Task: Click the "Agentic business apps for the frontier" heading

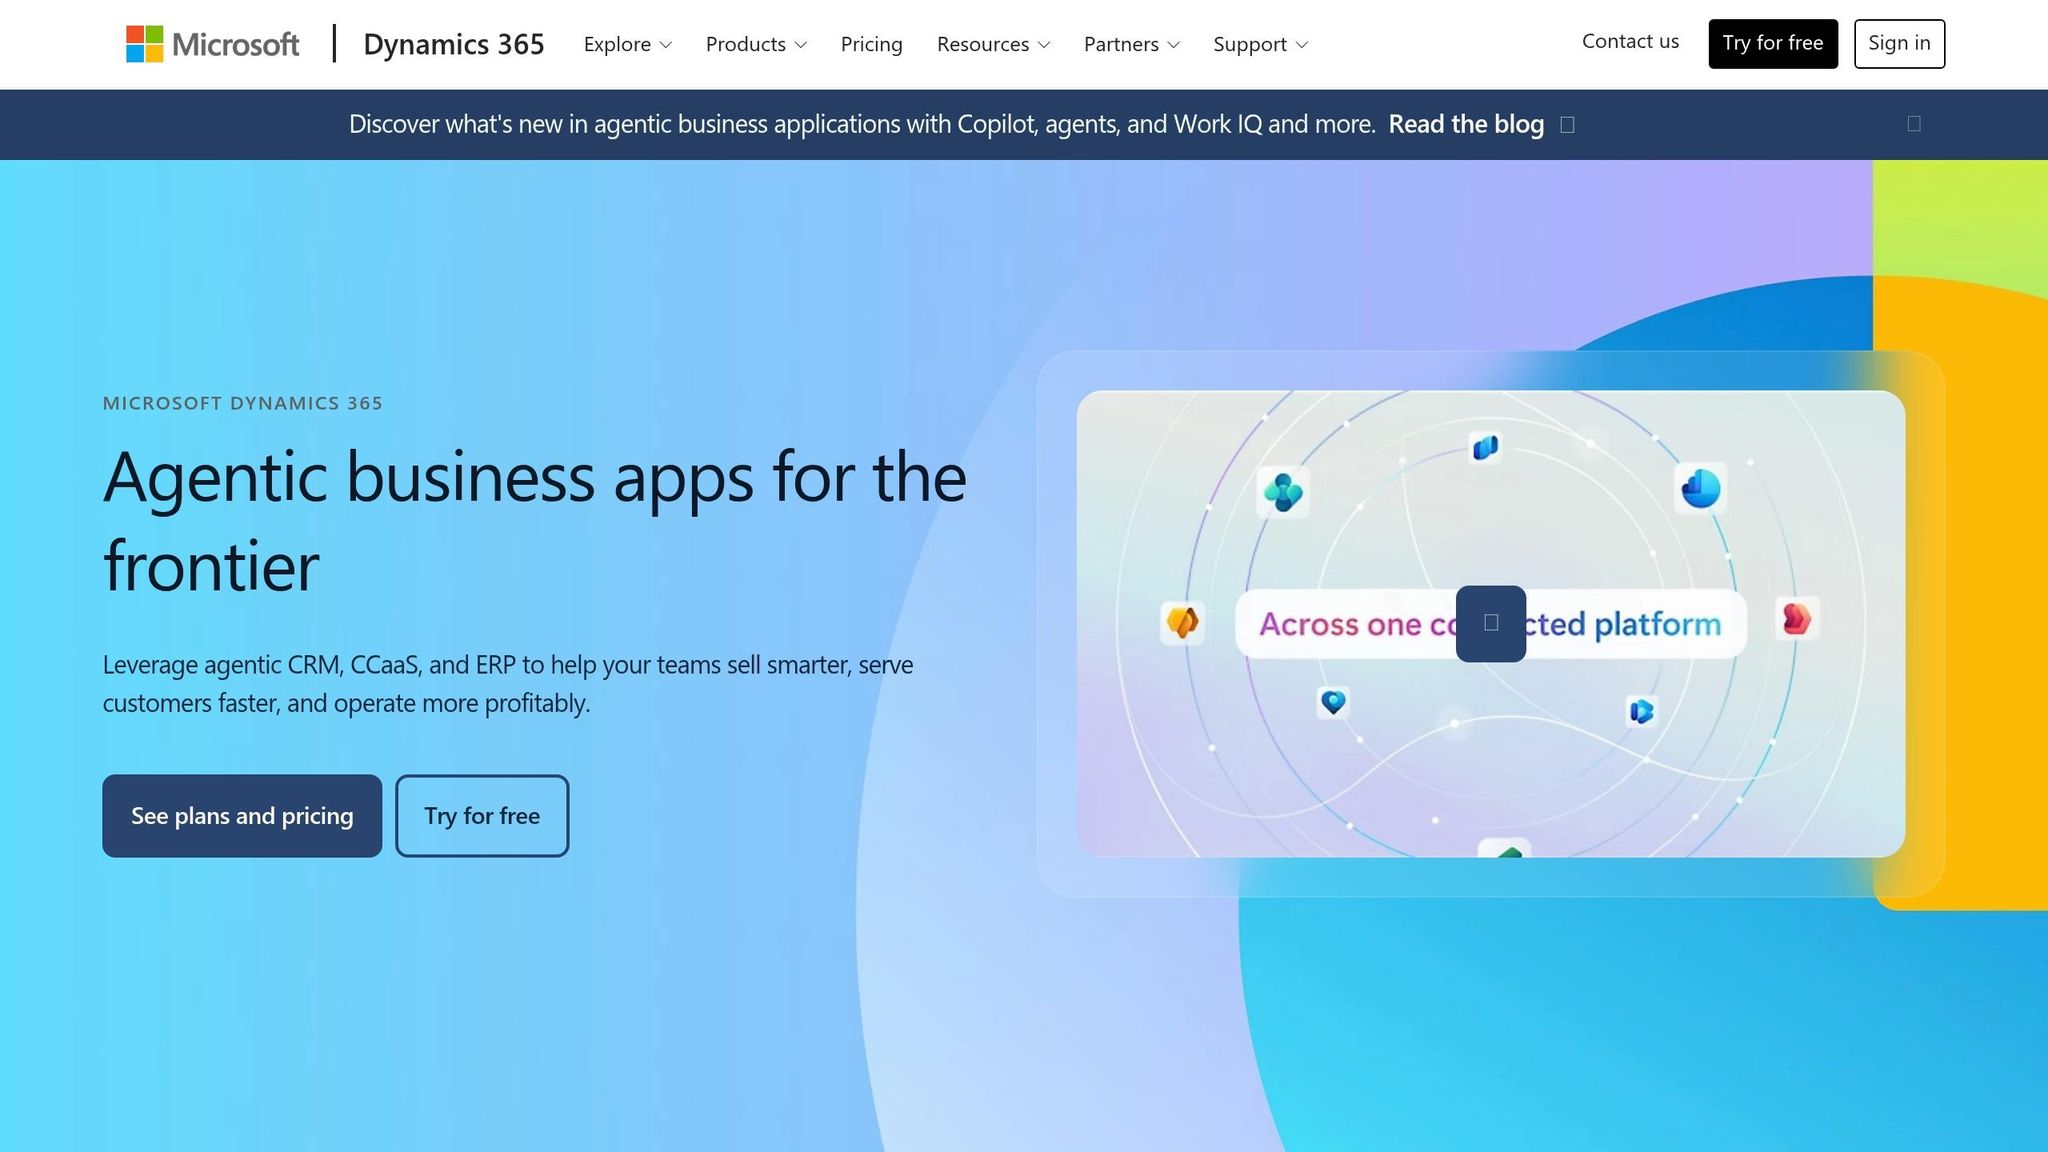Action: [535, 521]
